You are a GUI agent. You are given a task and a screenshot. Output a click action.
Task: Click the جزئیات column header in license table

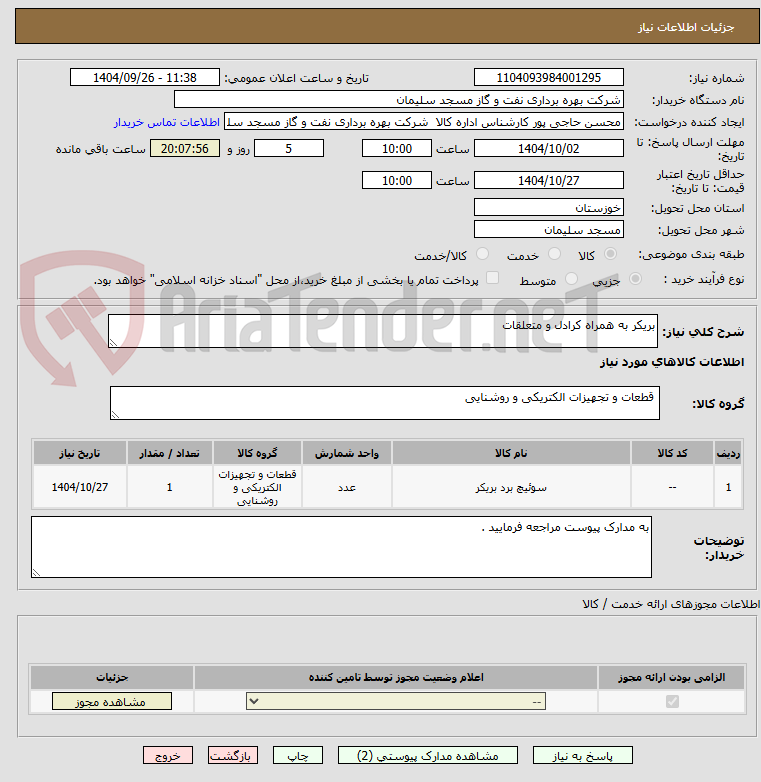pyautogui.click(x=112, y=677)
